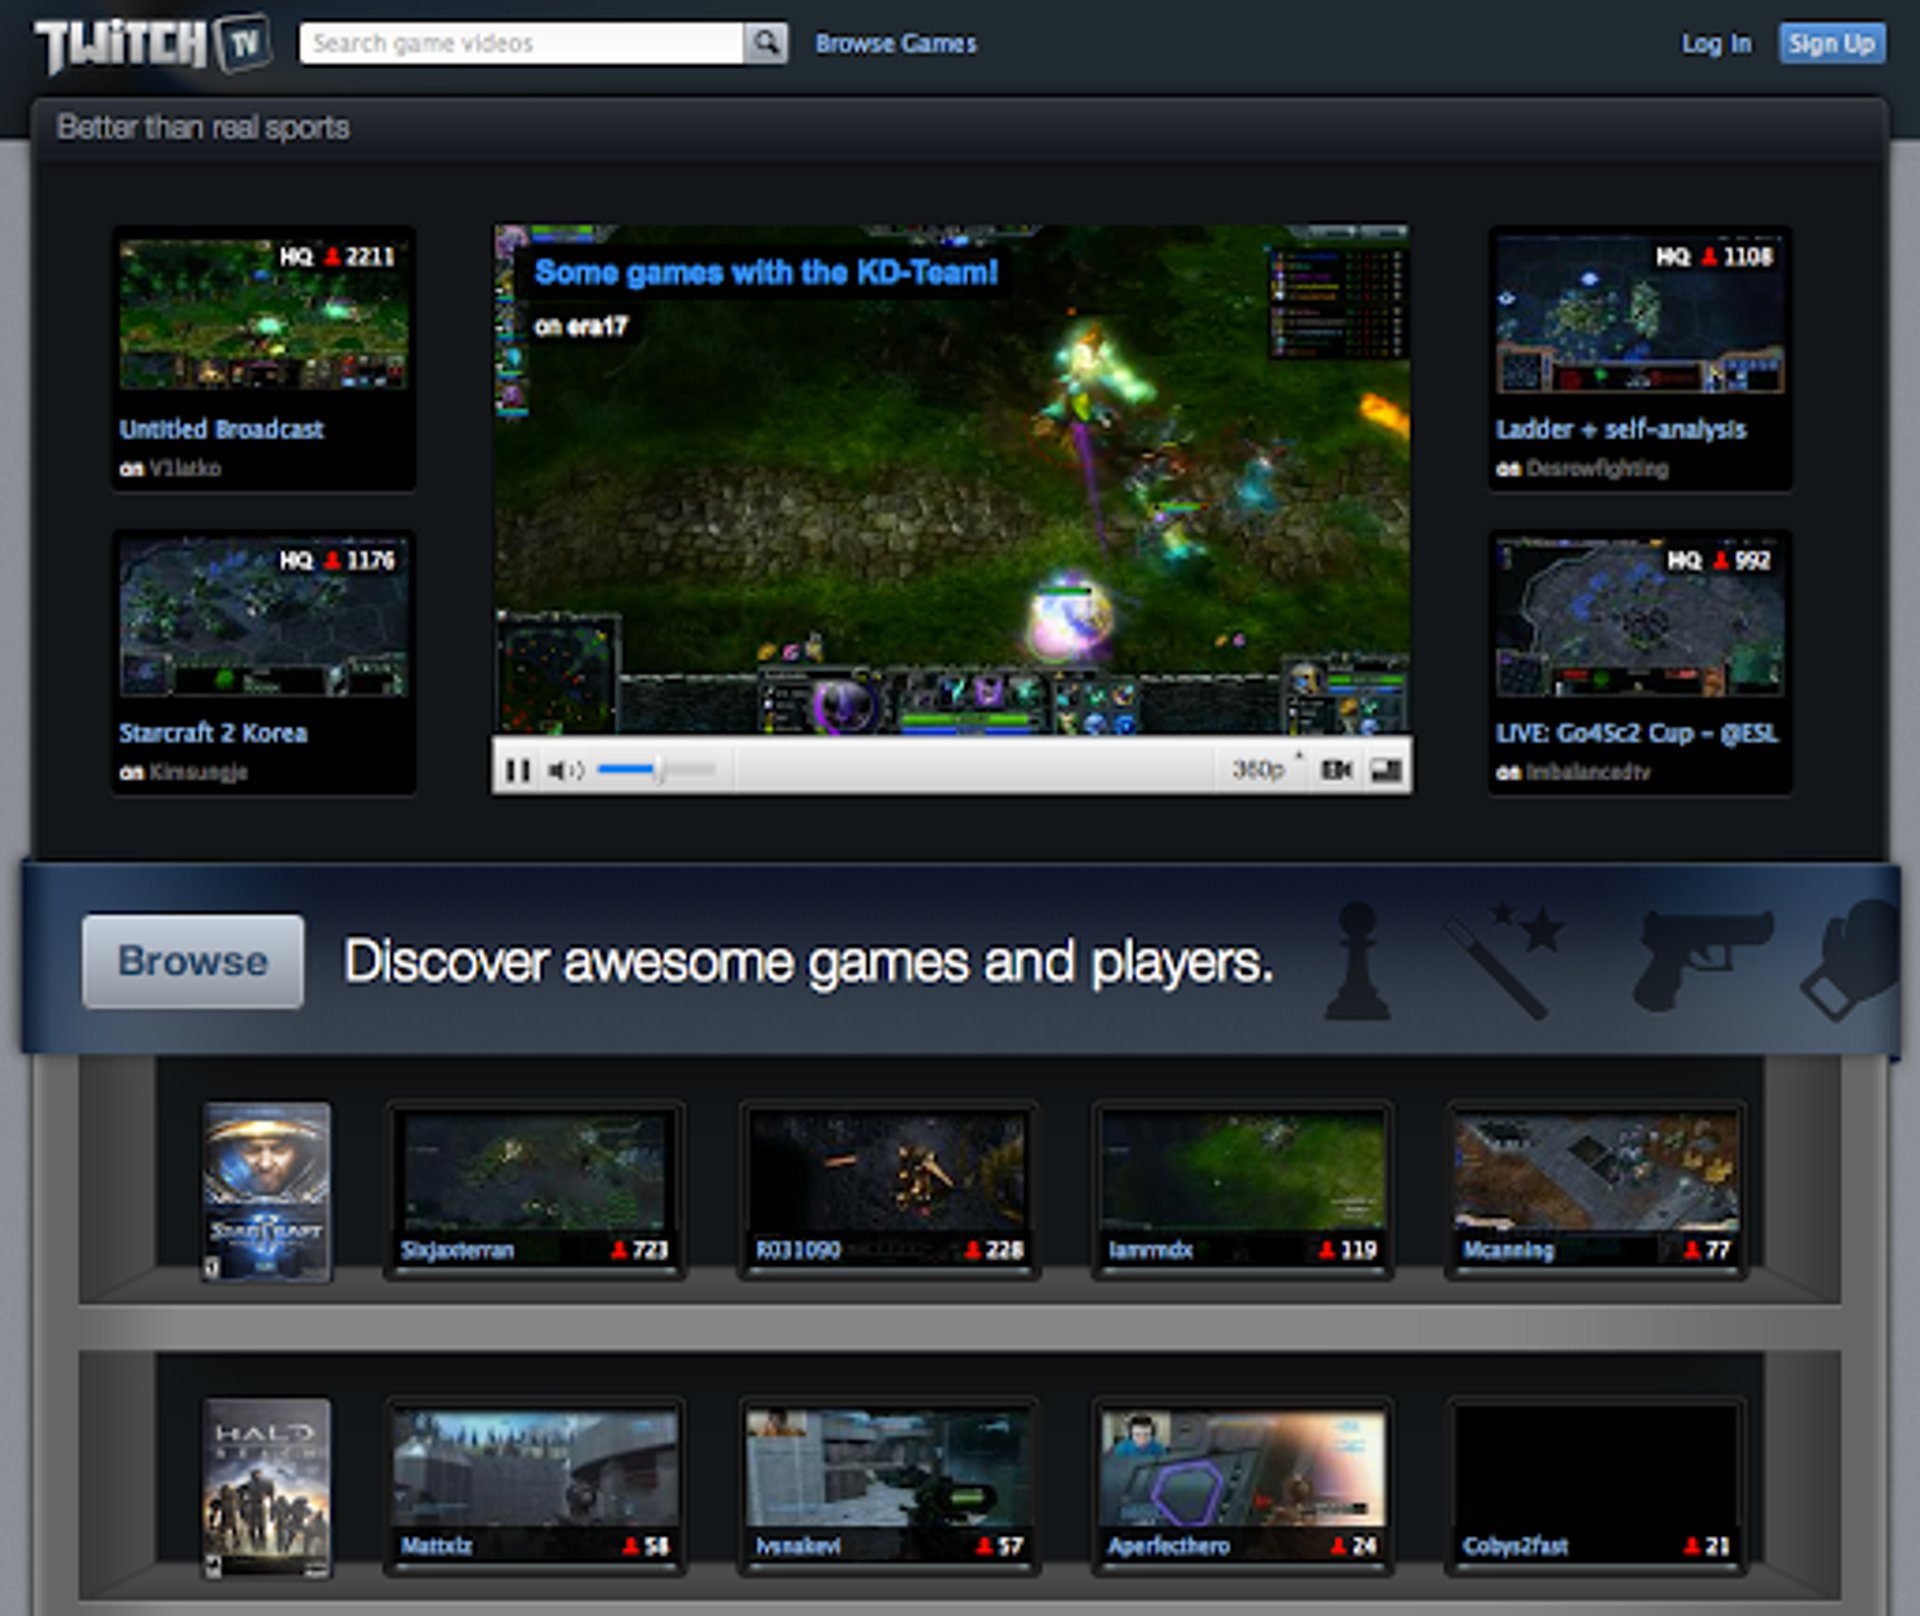Toggle the player pop-out mode icon

click(x=1386, y=770)
